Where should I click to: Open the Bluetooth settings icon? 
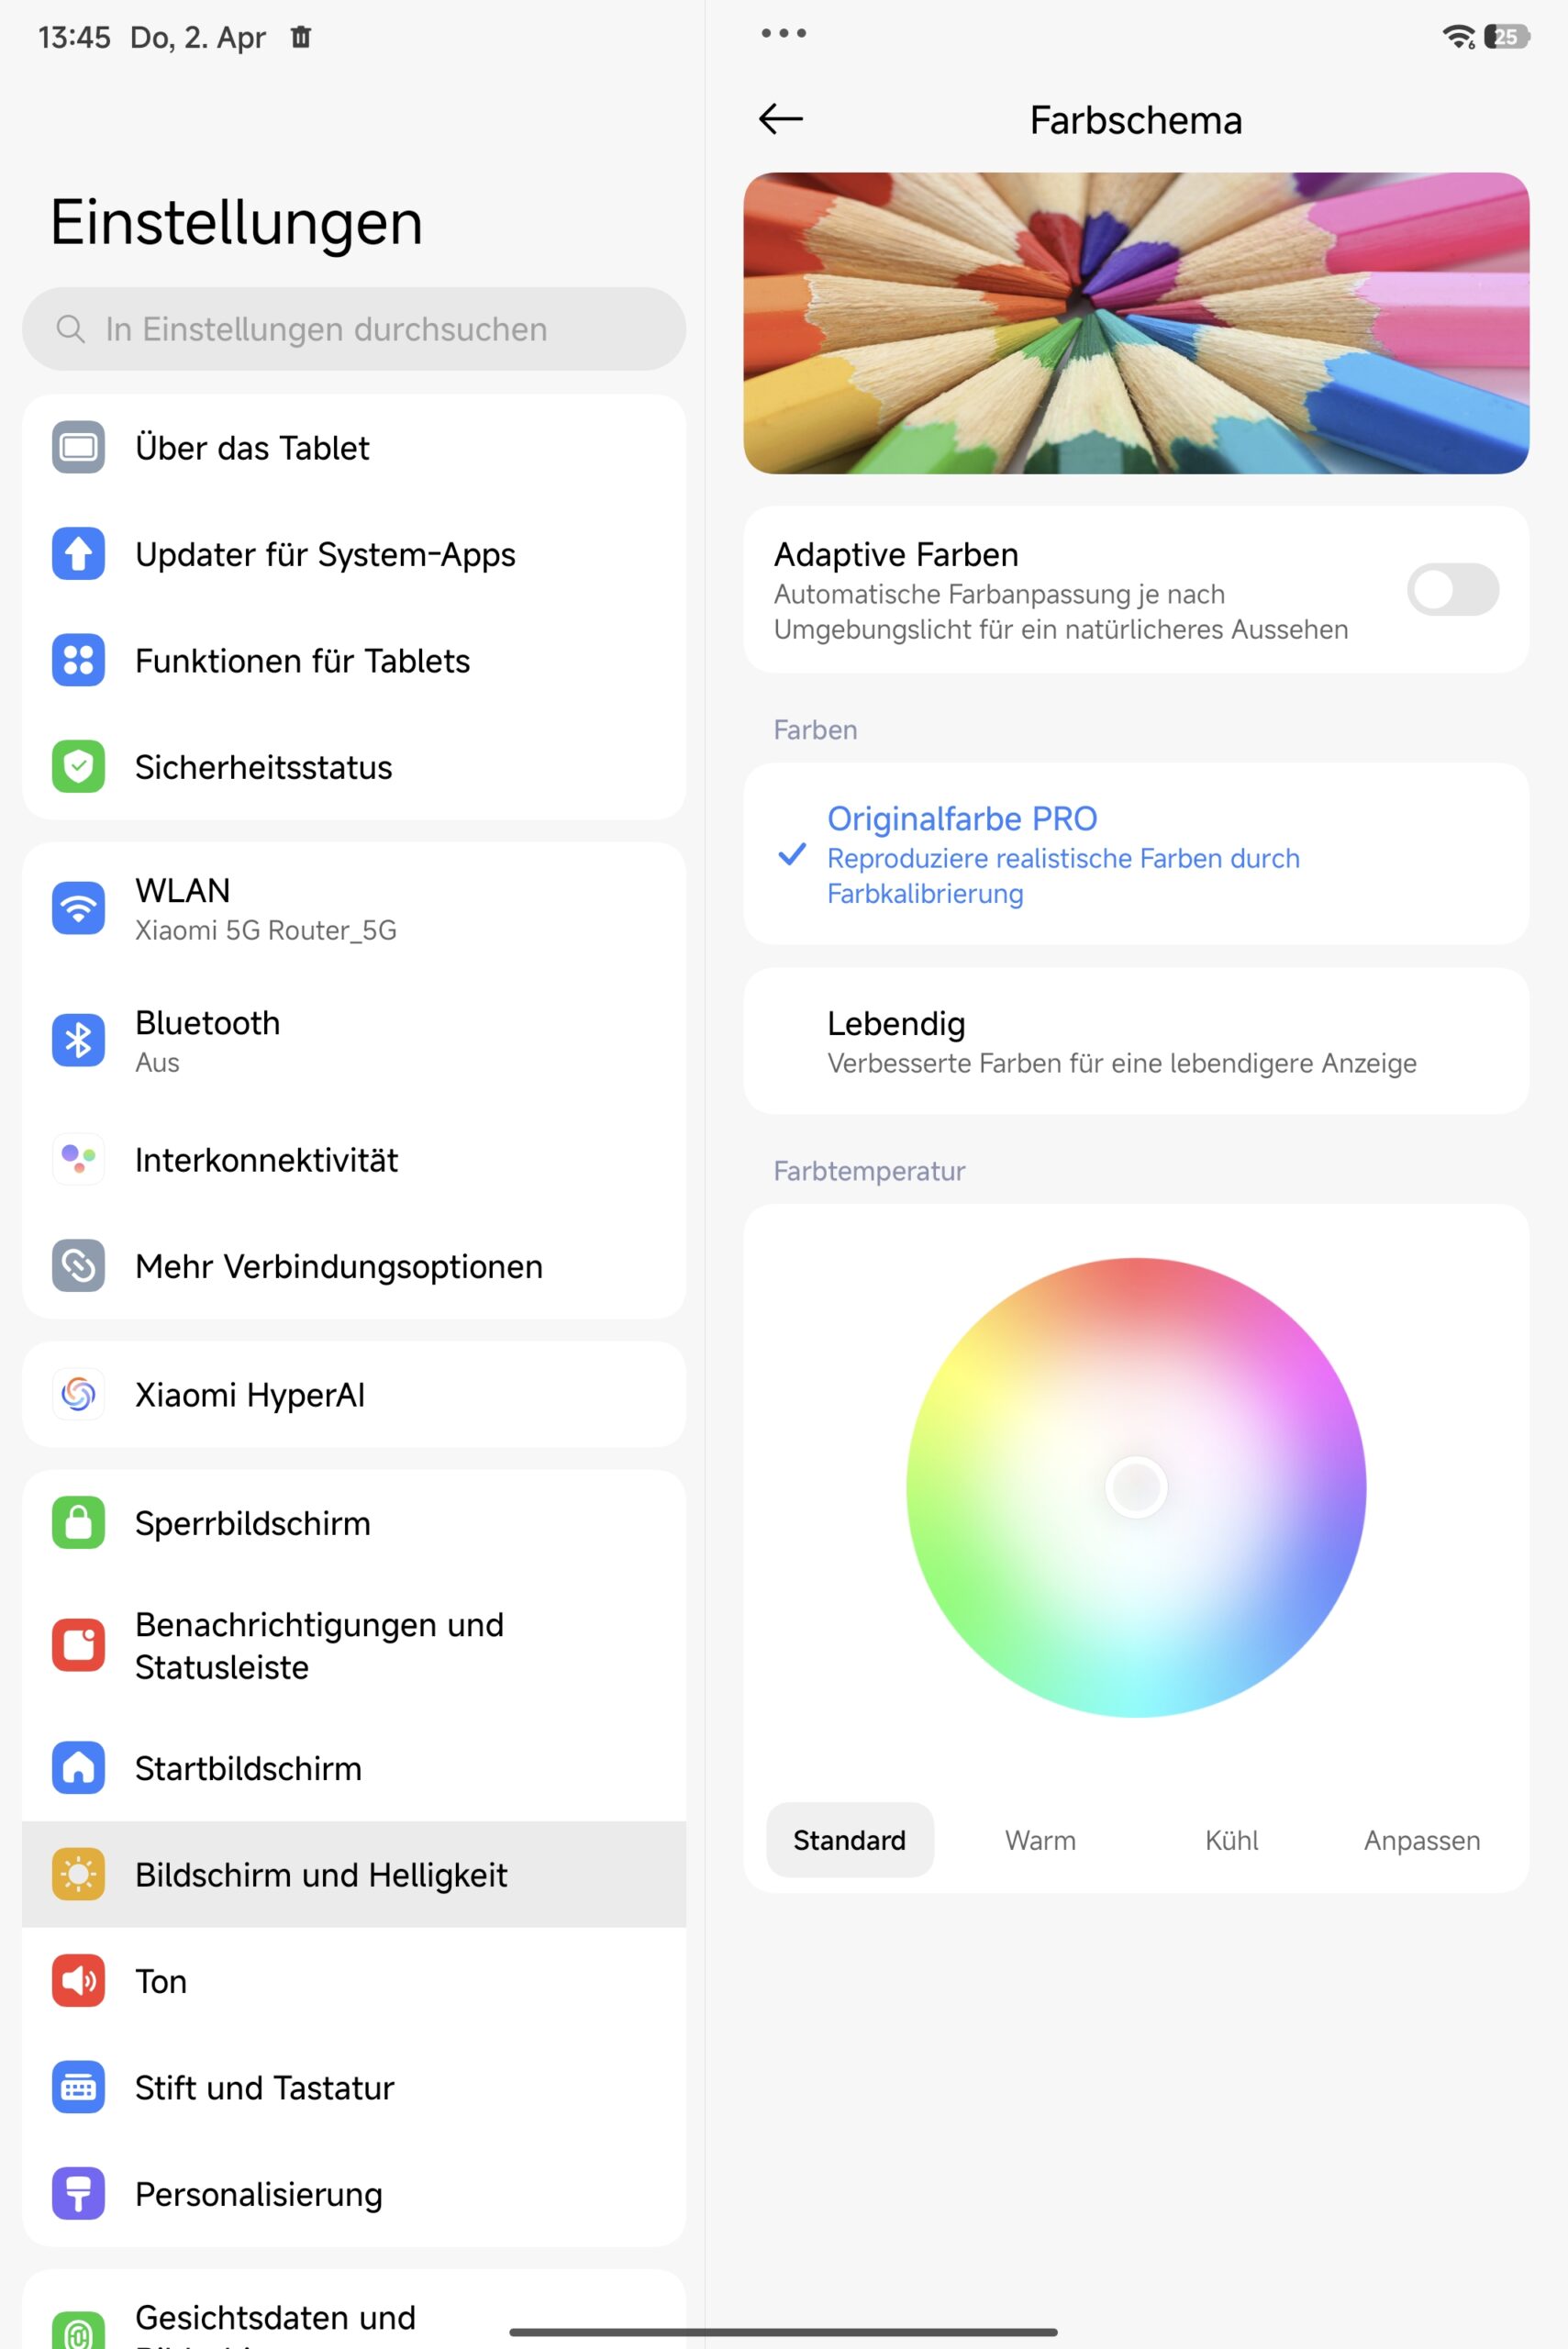(x=78, y=1040)
